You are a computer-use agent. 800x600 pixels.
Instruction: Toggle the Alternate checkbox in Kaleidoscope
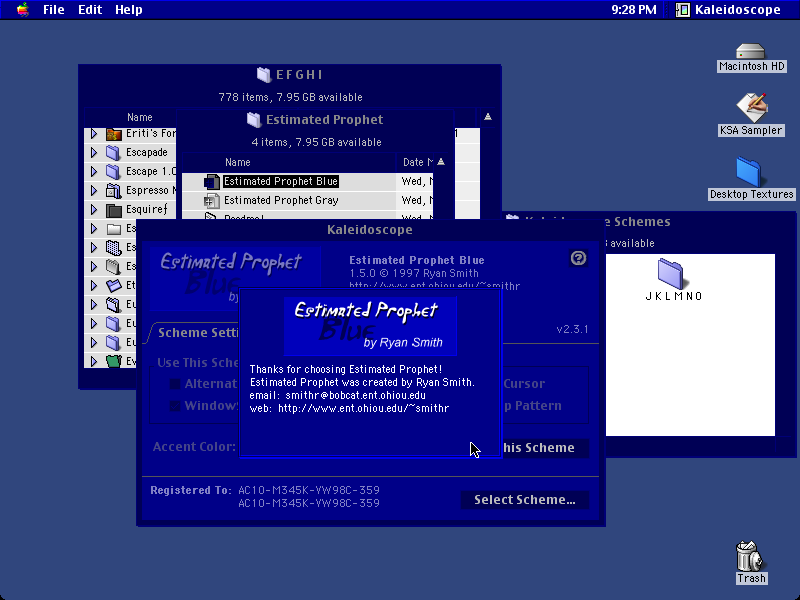[174, 384]
